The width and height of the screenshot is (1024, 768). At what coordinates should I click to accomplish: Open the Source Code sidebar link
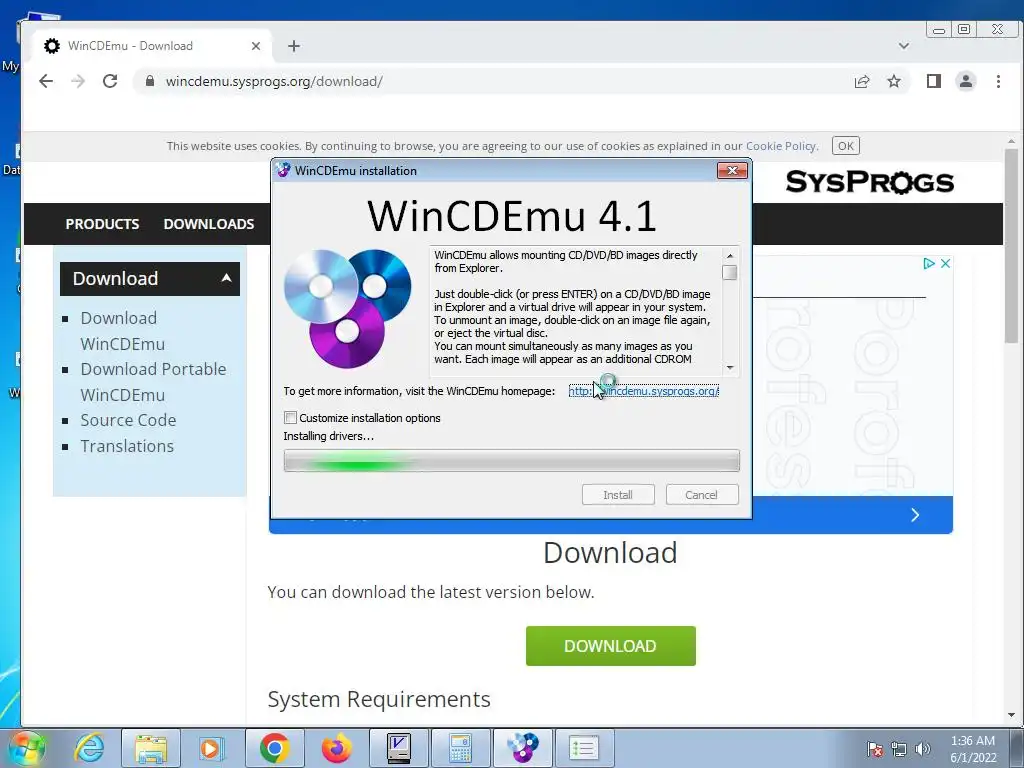click(128, 420)
